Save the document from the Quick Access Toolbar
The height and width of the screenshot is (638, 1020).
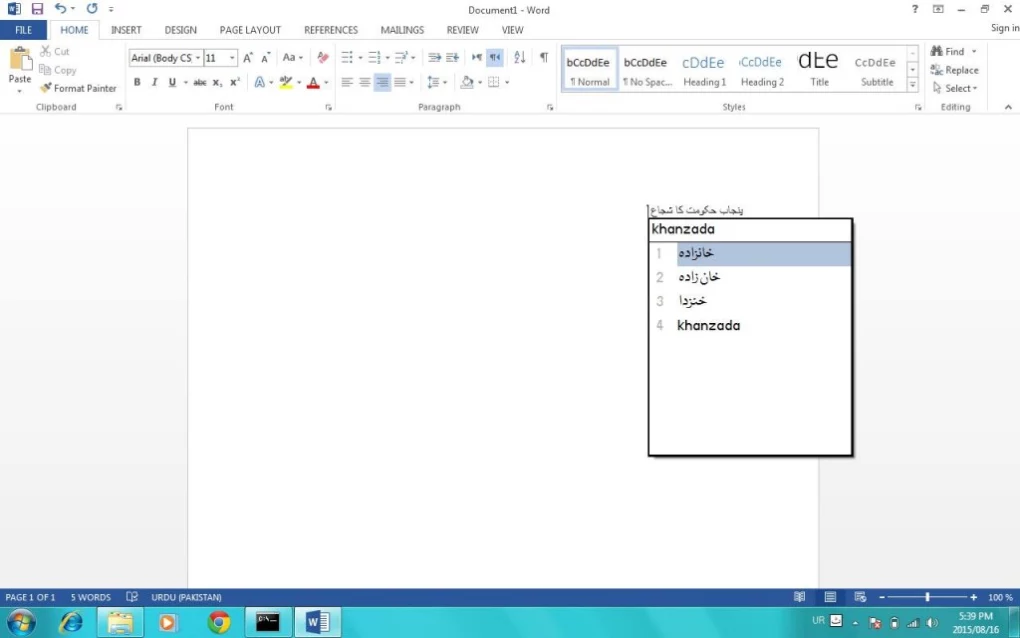(37, 9)
